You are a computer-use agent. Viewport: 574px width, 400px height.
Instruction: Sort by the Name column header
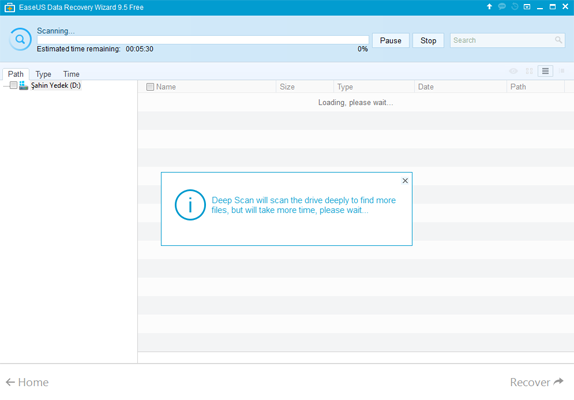point(207,87)
